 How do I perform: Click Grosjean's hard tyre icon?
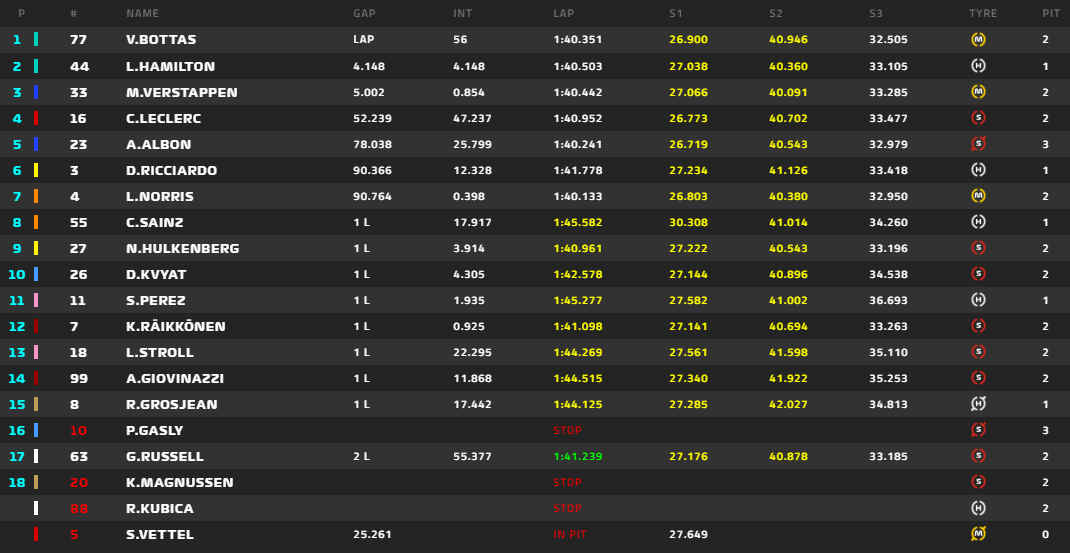tap(978, 404)
